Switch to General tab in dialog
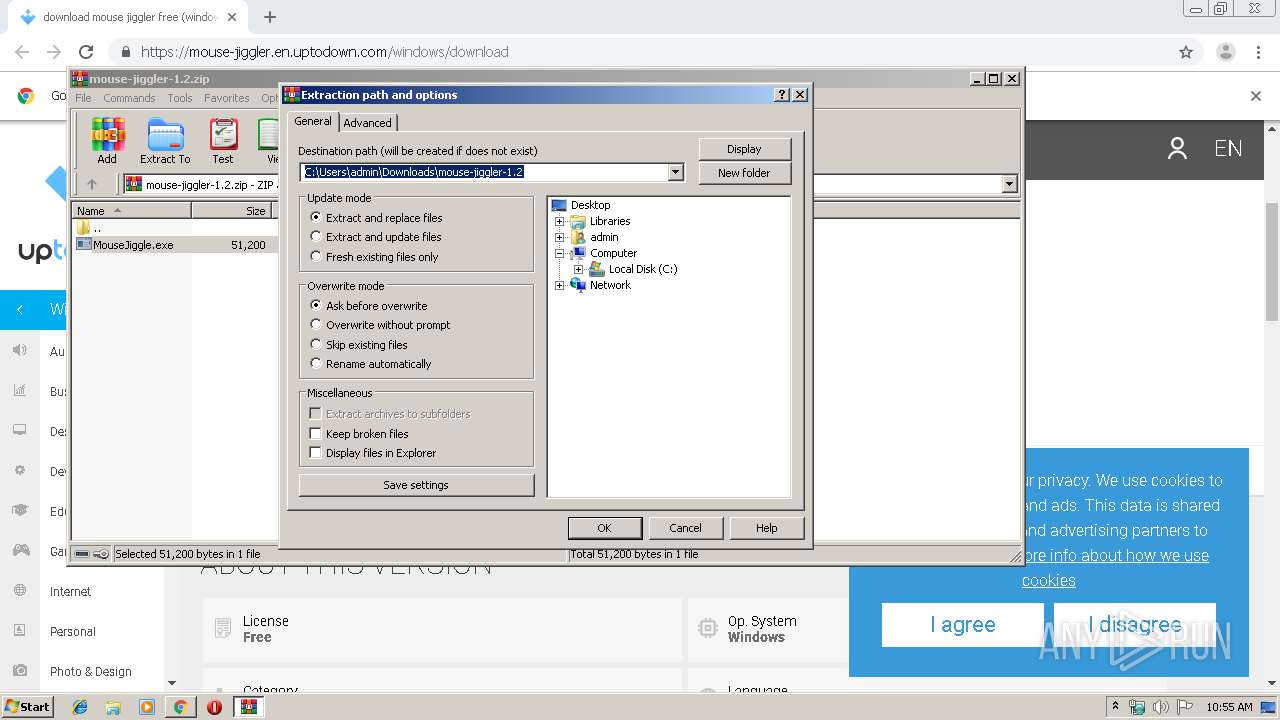Screen dimensions: 1280x720 [313, 121]
